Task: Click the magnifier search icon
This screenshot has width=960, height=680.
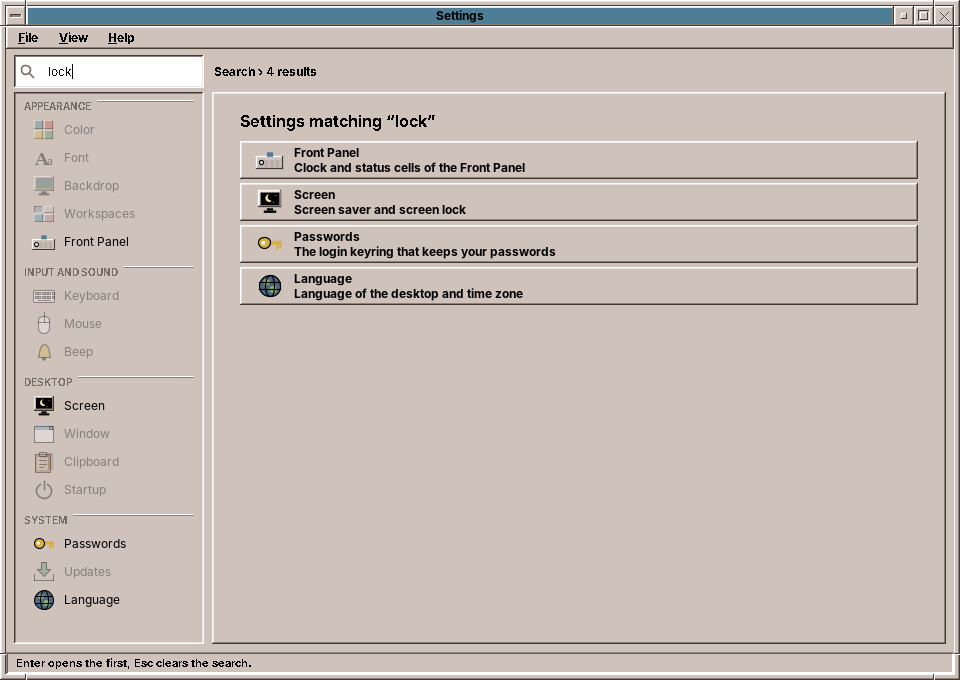Action: tap(28, 72)
